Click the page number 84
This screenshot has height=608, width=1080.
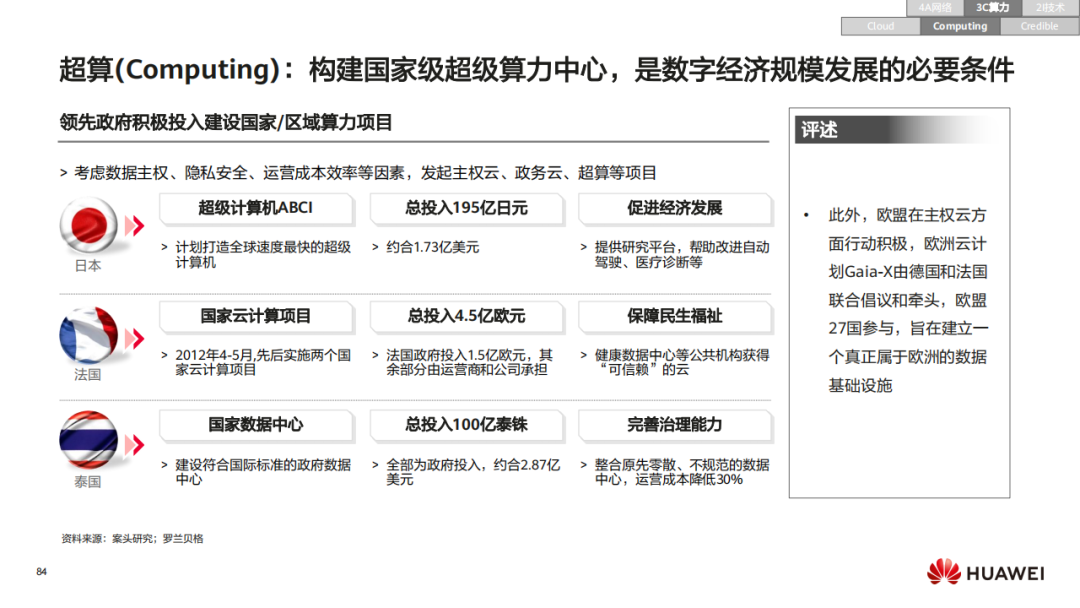coord(40,570)
